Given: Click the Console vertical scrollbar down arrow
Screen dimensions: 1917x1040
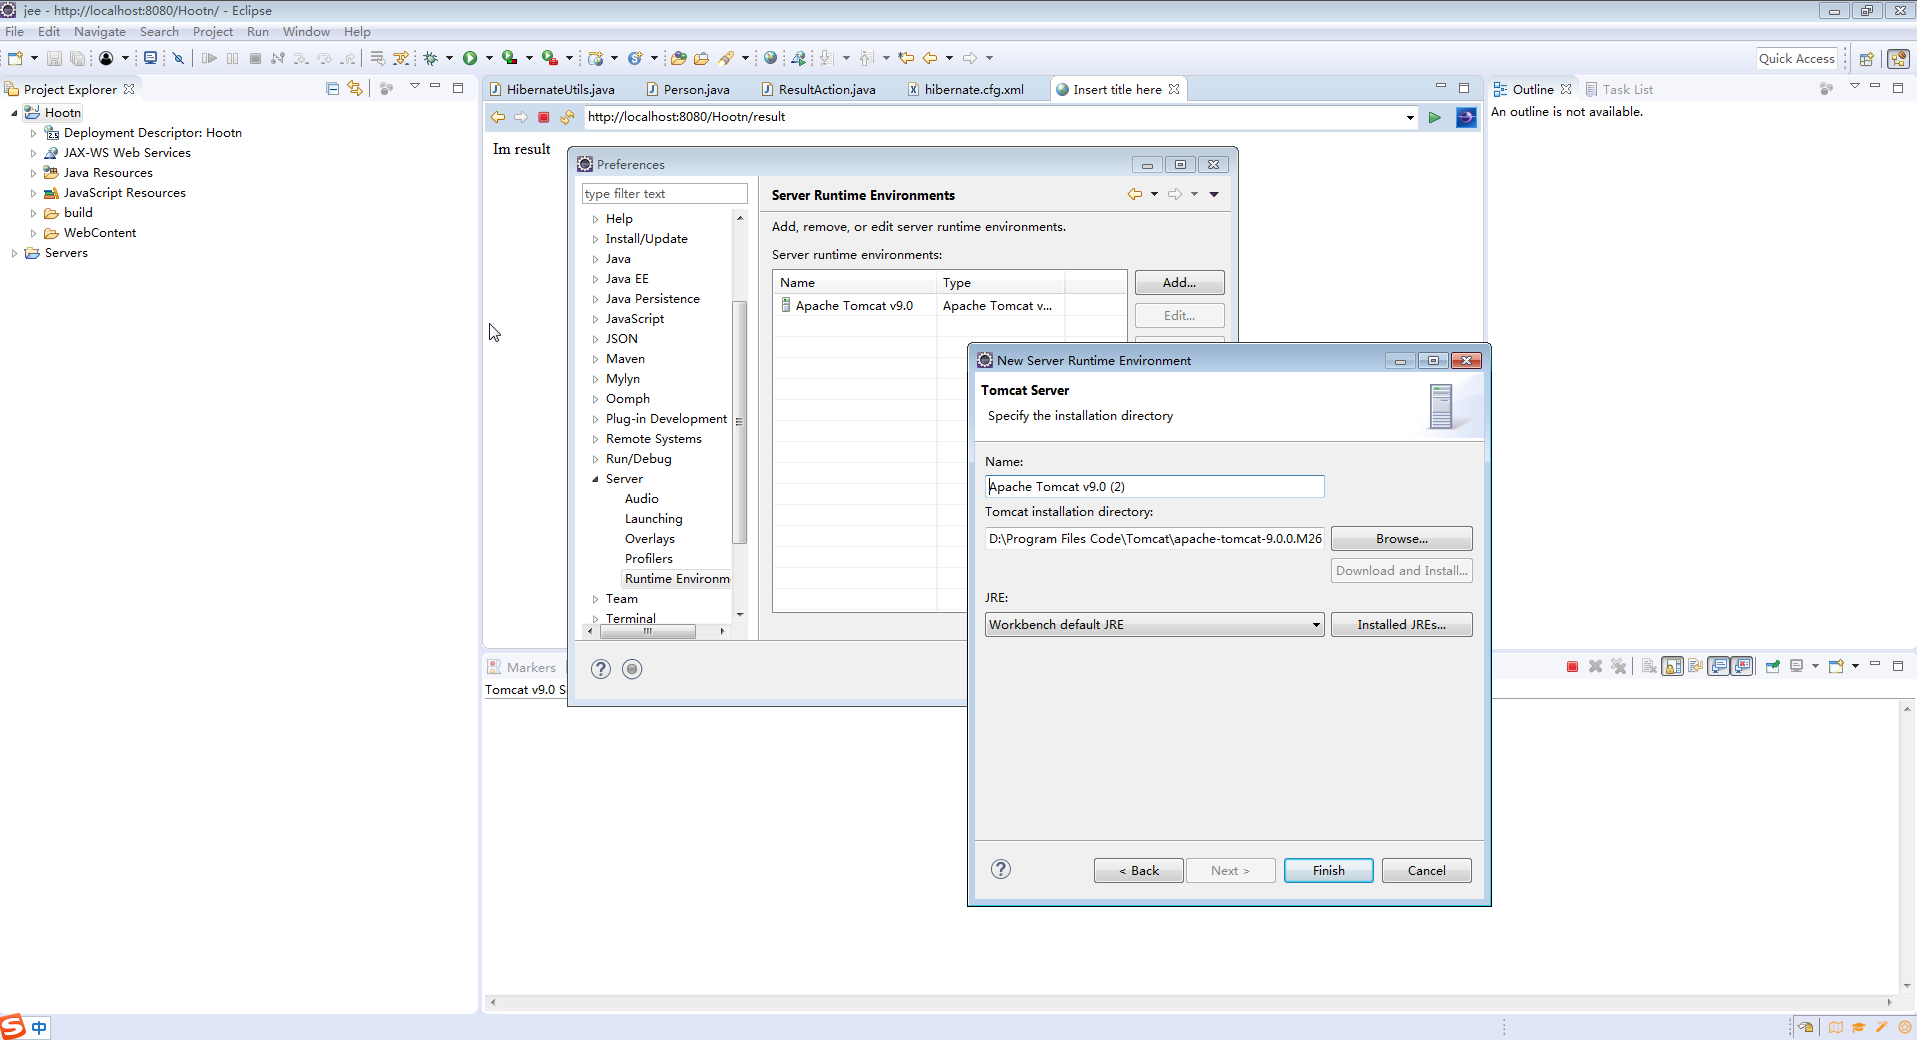Looking at the screenshot, I should coord(1907,986).
